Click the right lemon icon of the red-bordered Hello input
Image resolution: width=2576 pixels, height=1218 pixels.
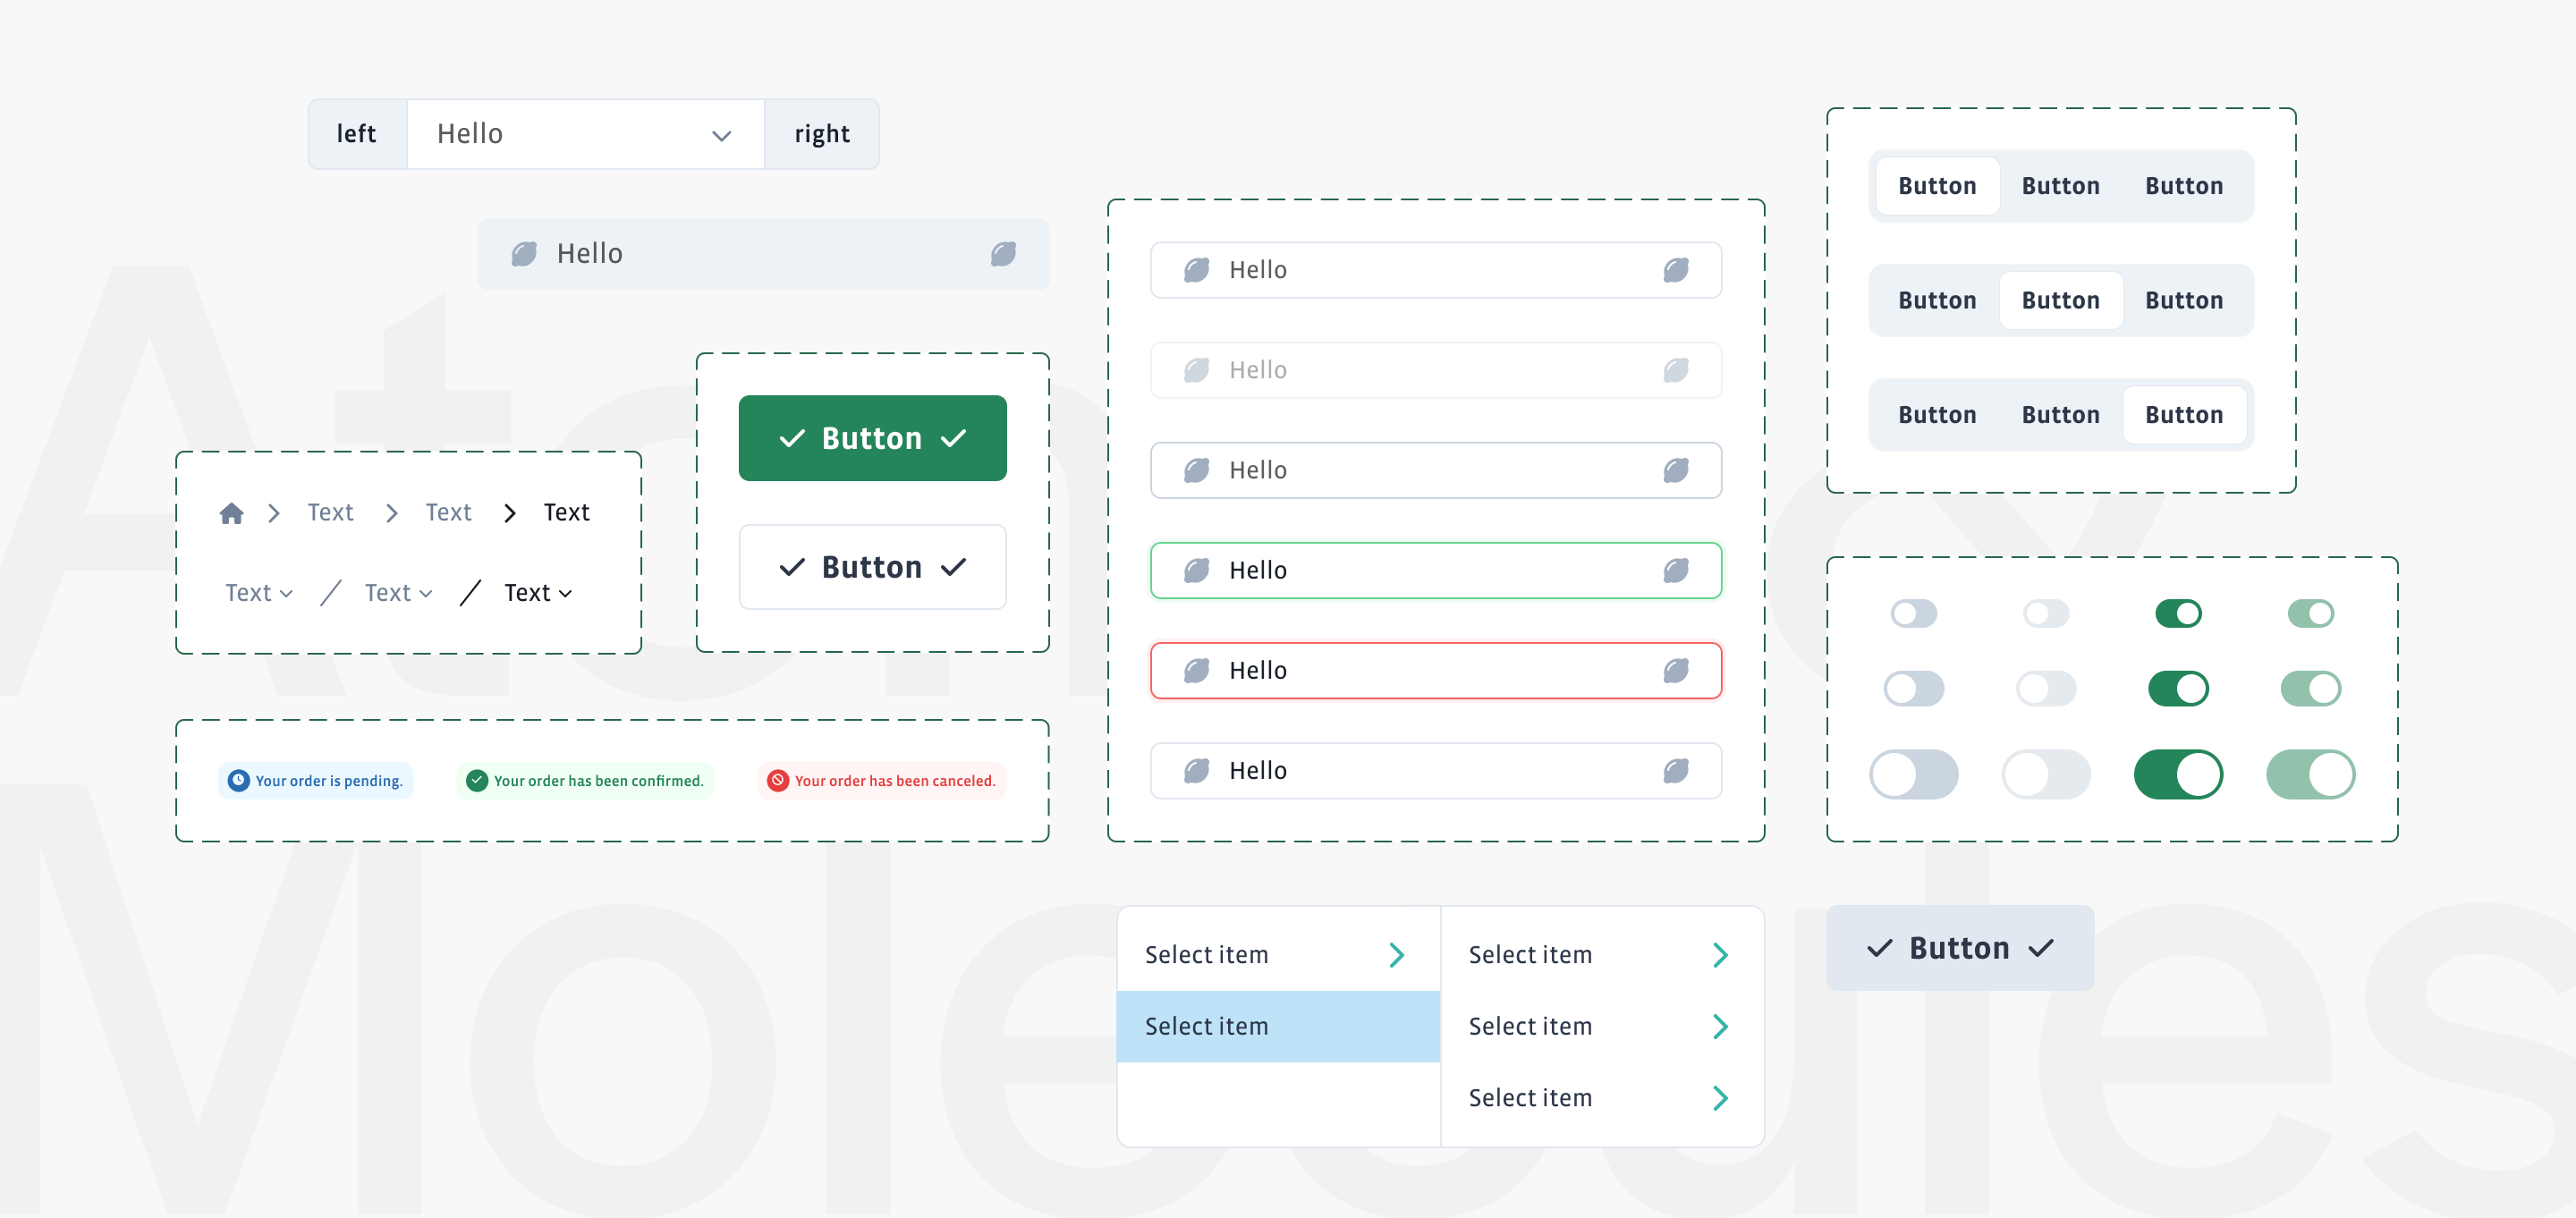[1676, 670]
